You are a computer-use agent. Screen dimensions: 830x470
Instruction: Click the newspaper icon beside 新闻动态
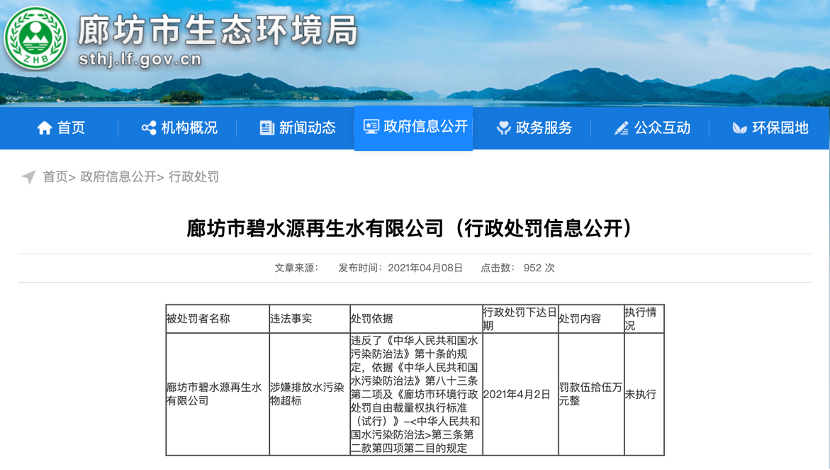click(267, 128)
